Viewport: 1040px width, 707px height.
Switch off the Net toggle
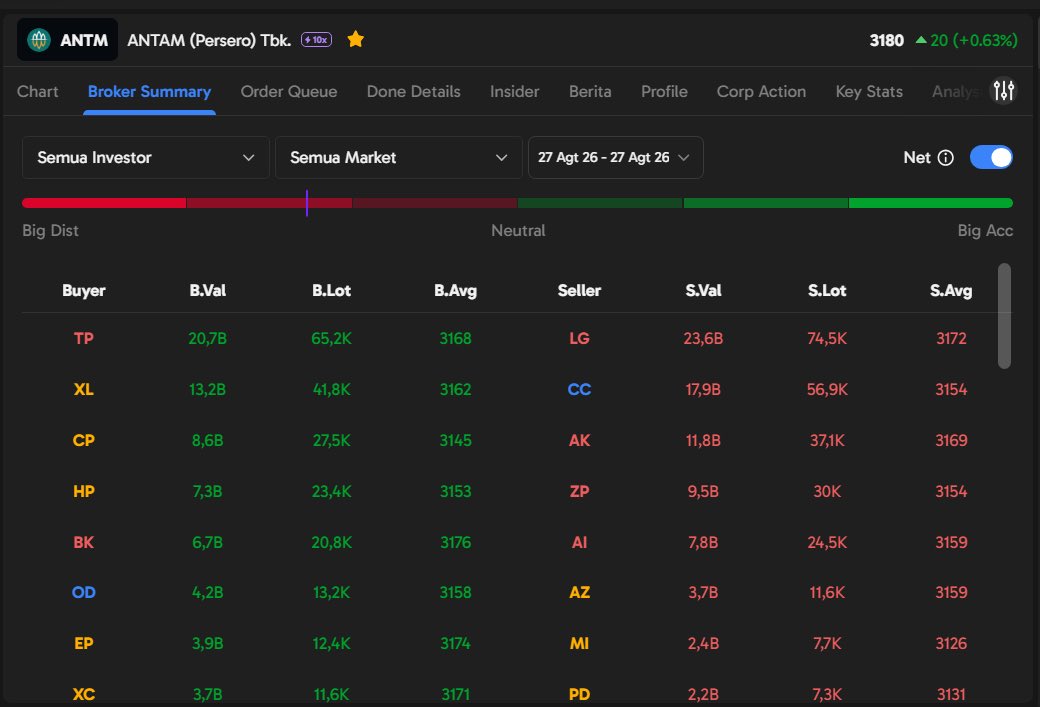click(991, 158)
